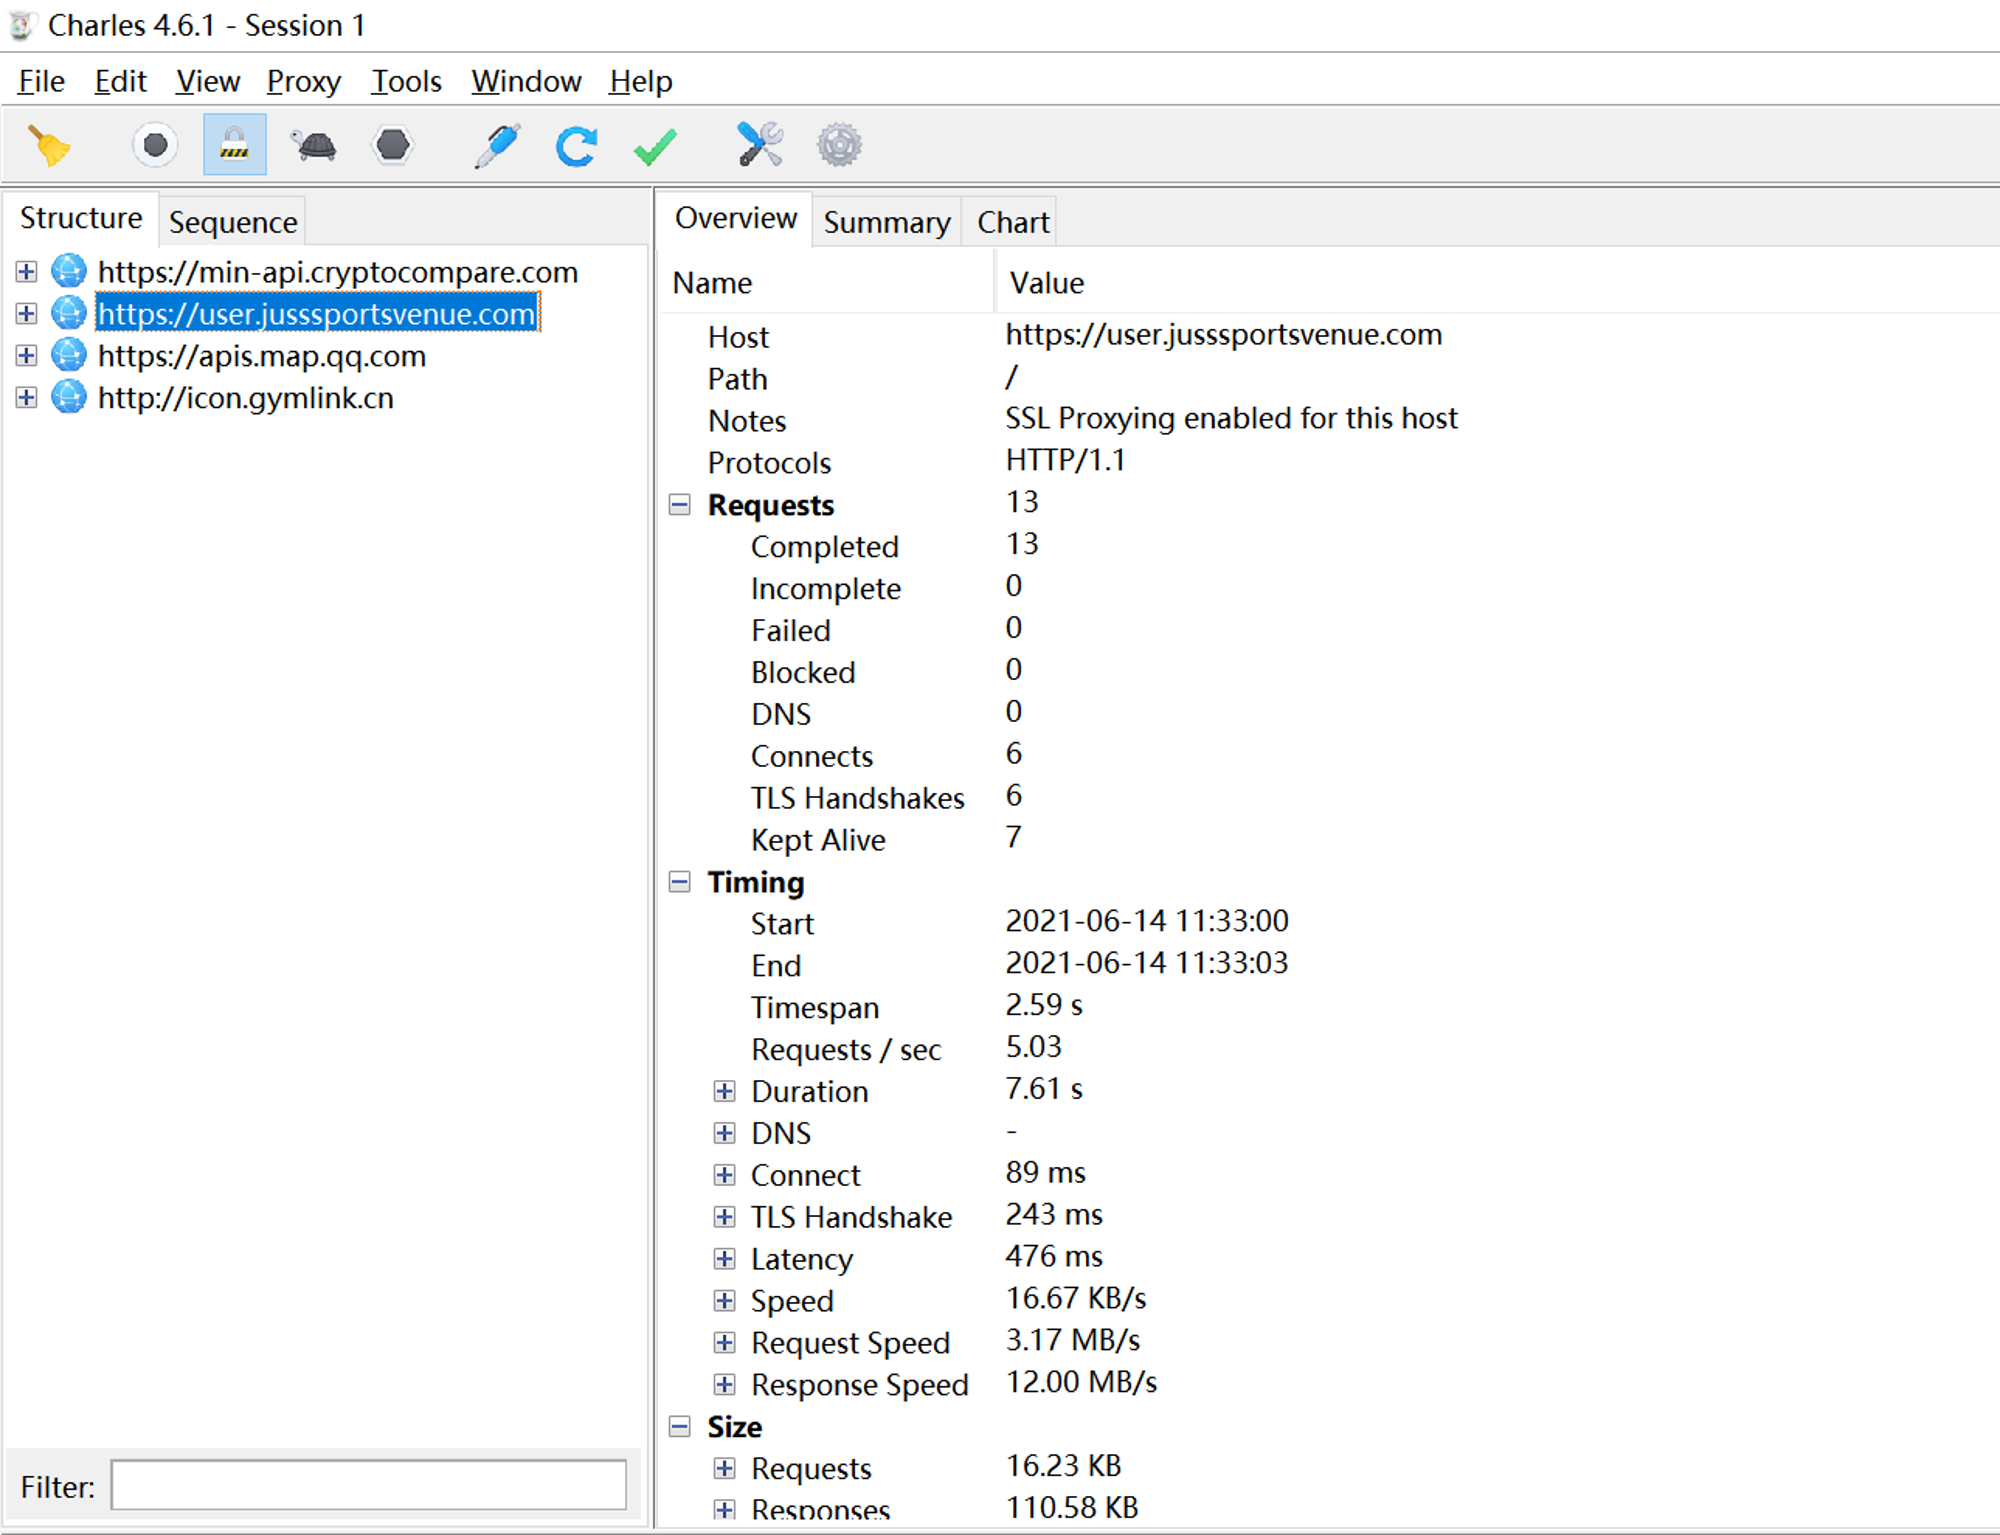2000x1535 pixels.
Task: Expand the Duration row
Action: pos(725,1091)
